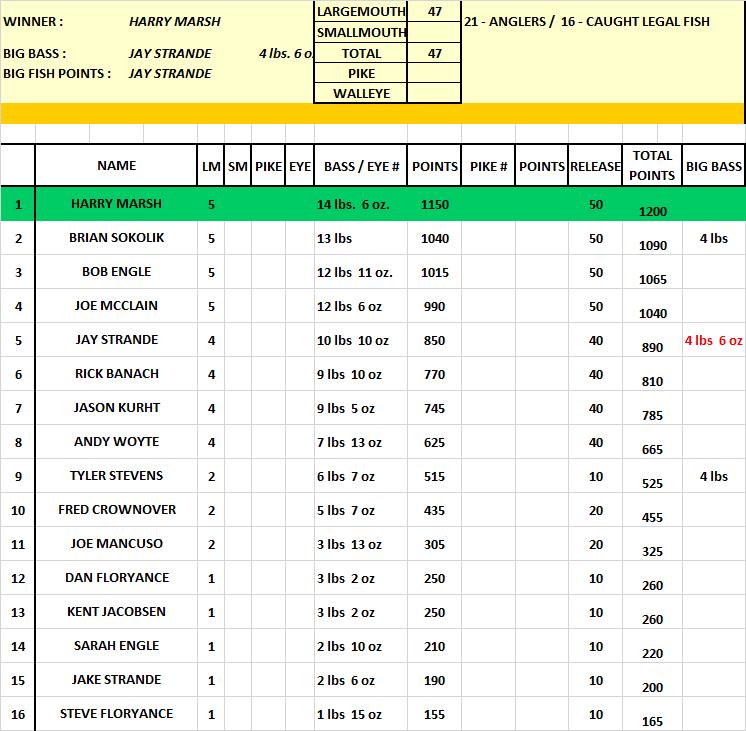The image size is (746, 731).
Task: Click the TOTAL label in summary box
Action: pos(361,53)
